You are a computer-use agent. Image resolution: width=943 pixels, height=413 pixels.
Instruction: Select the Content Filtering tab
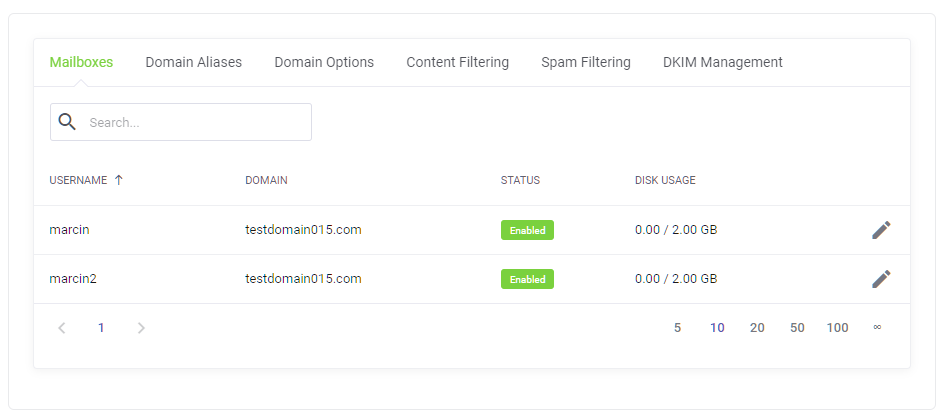[457, 62]
